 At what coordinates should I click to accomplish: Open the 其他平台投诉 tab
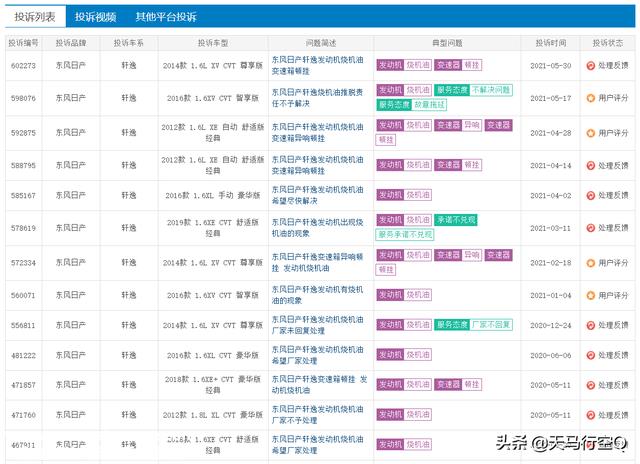point(166,17)
